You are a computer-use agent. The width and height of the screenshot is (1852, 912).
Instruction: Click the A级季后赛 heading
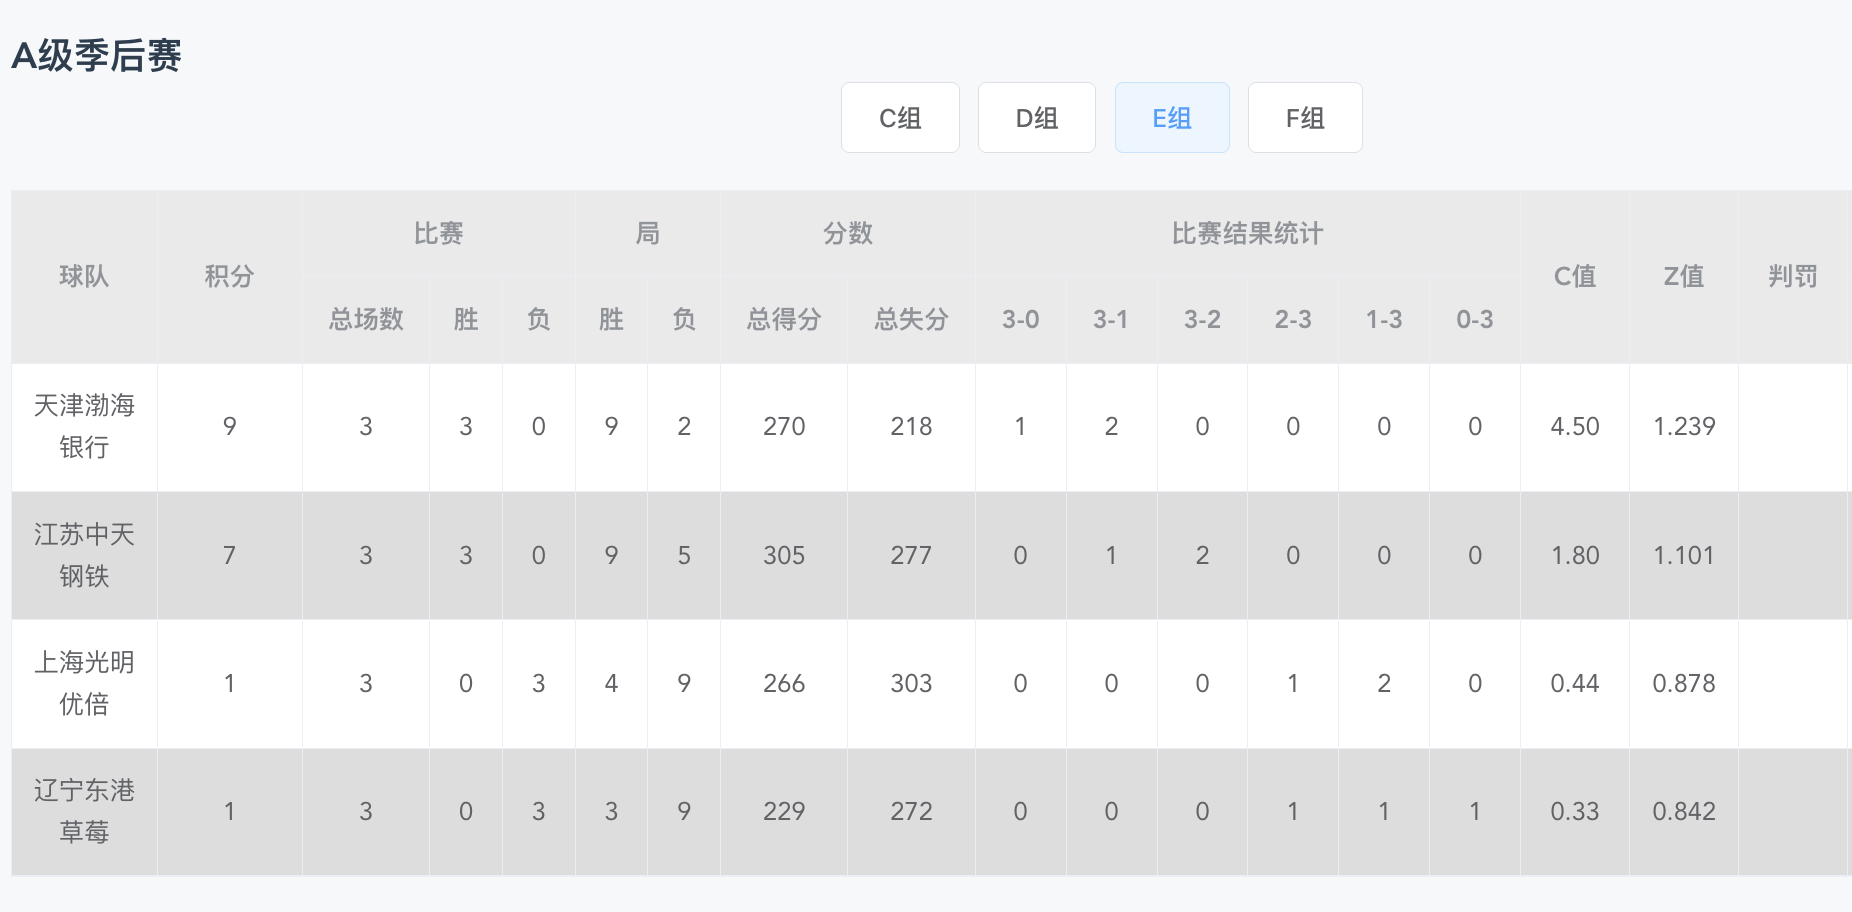point(96,55)
